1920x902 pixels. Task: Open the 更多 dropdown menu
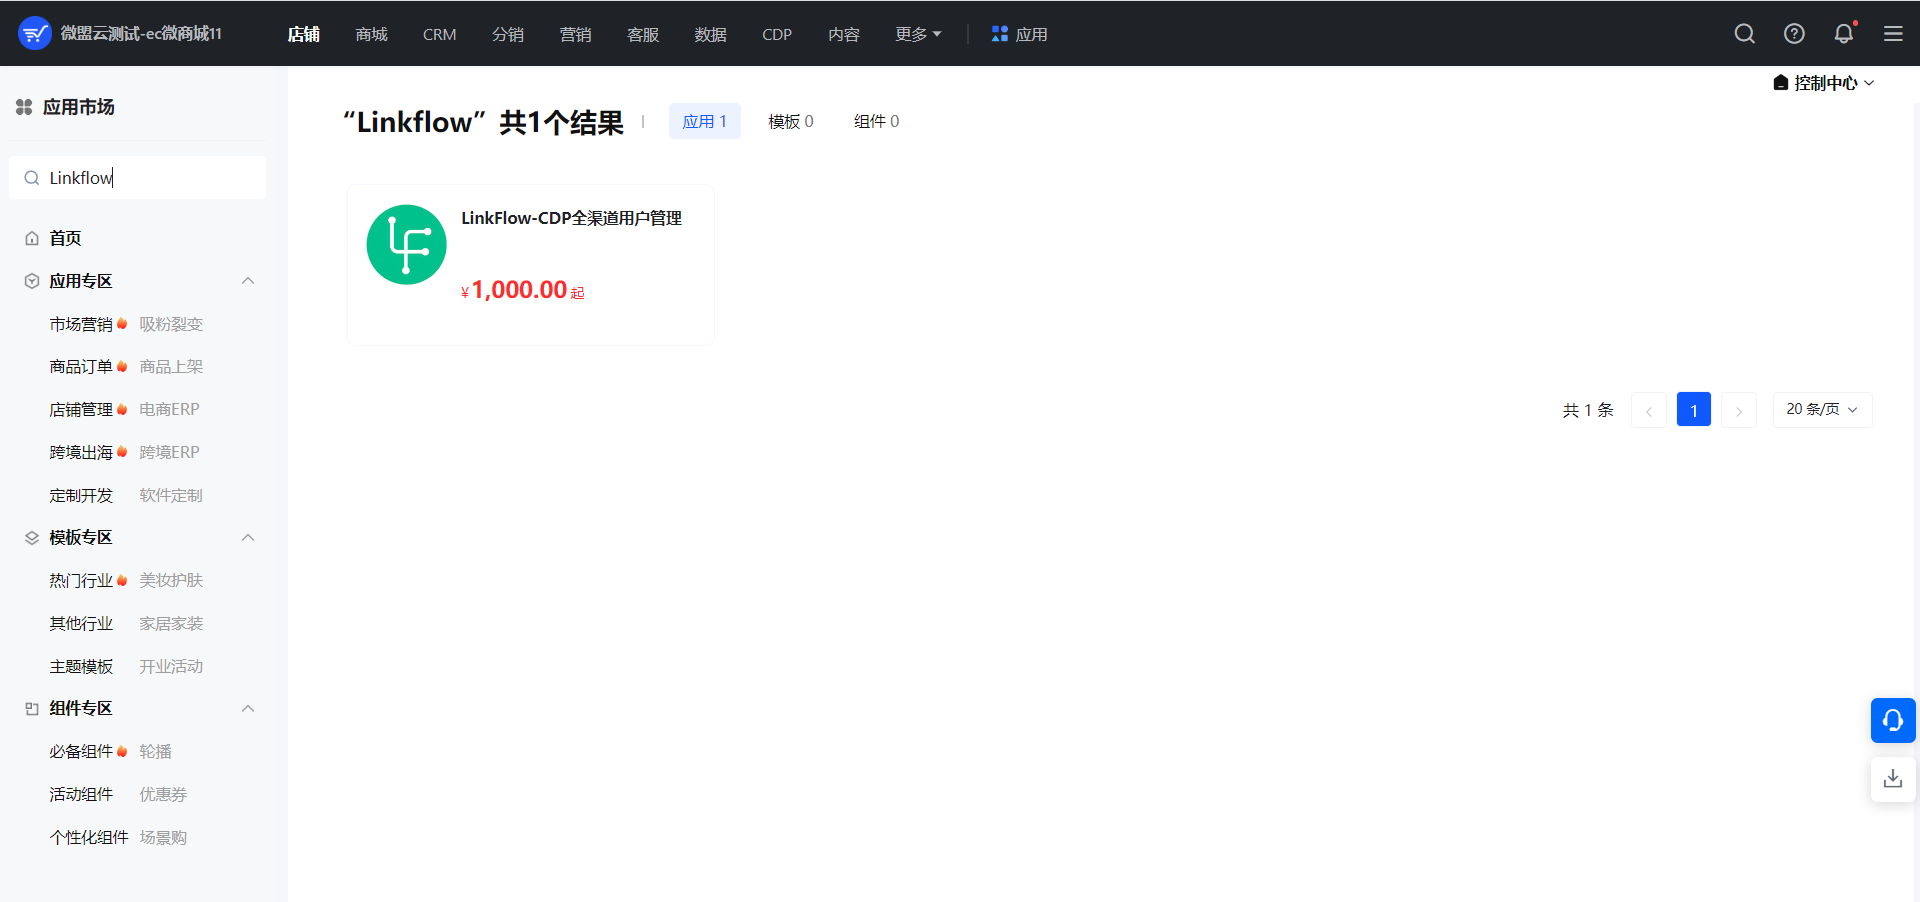coord(918,34)
